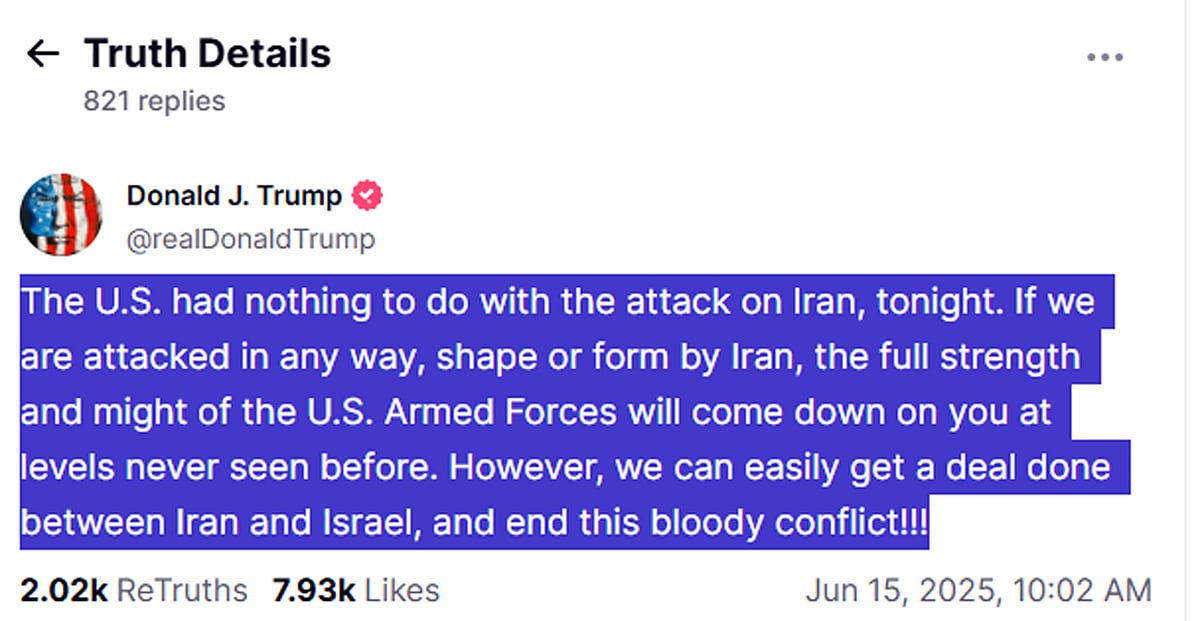Viewport: 1200px width, 621px height.
Task: Open the ReTruths label
Action: tap(182, 590)
